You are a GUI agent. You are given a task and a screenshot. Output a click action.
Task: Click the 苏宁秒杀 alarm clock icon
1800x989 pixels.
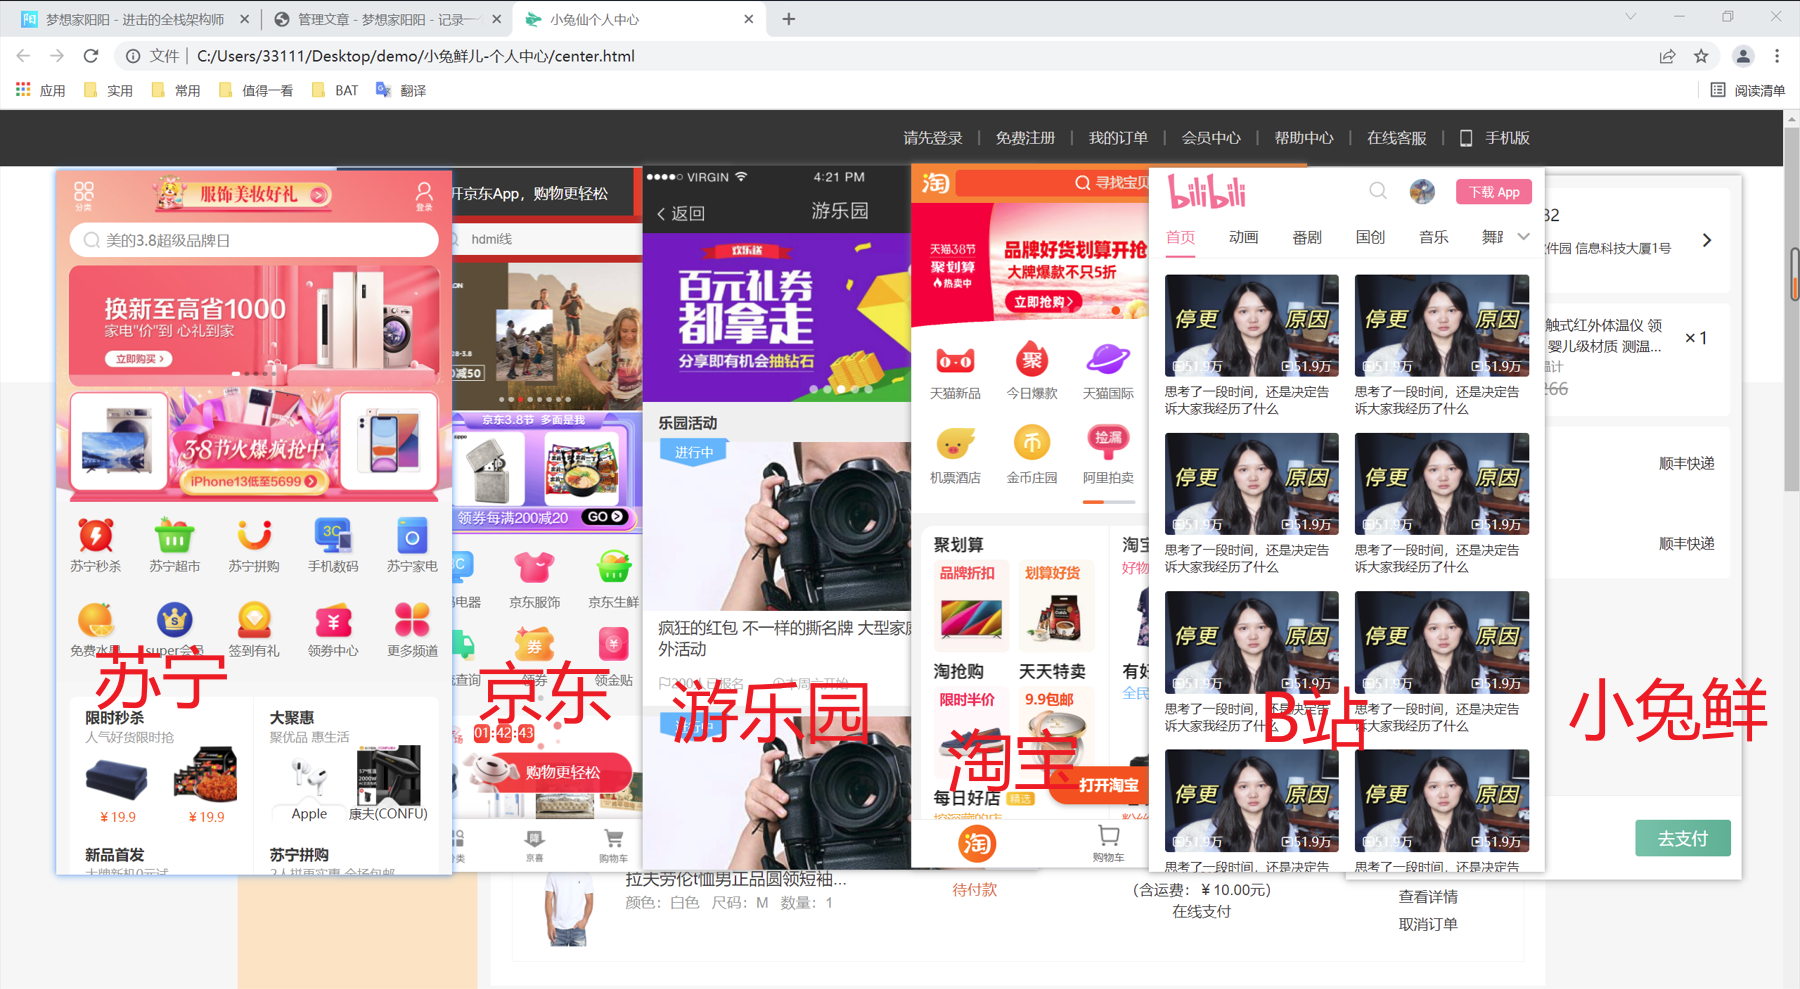(x=96, y=536)
